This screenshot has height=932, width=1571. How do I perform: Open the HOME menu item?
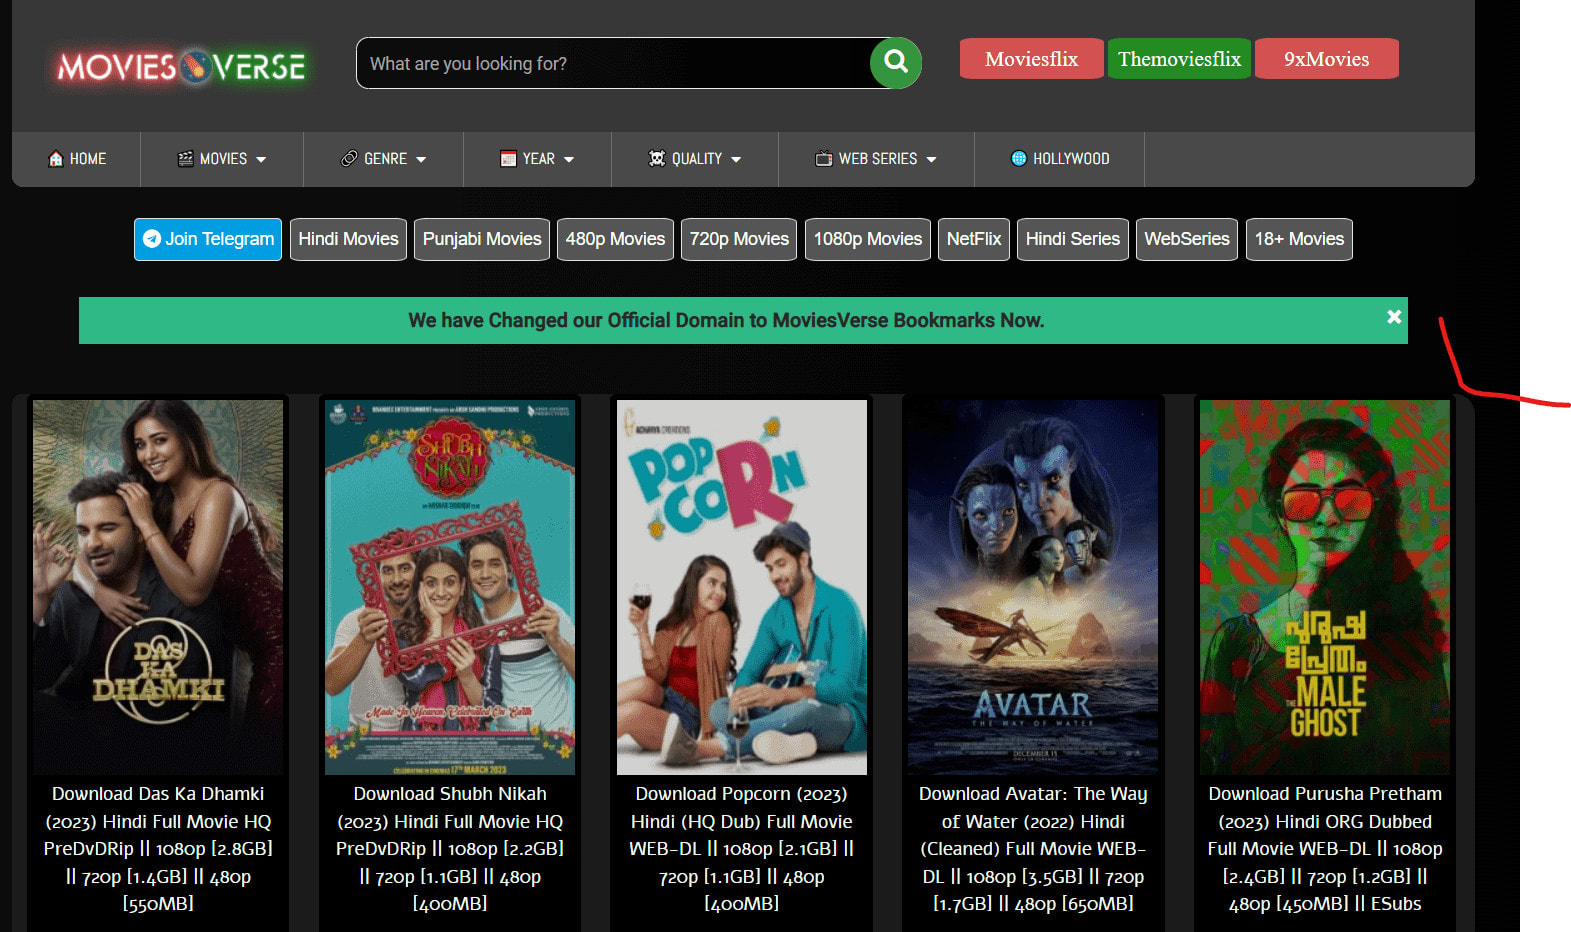(x=77, y=159)
